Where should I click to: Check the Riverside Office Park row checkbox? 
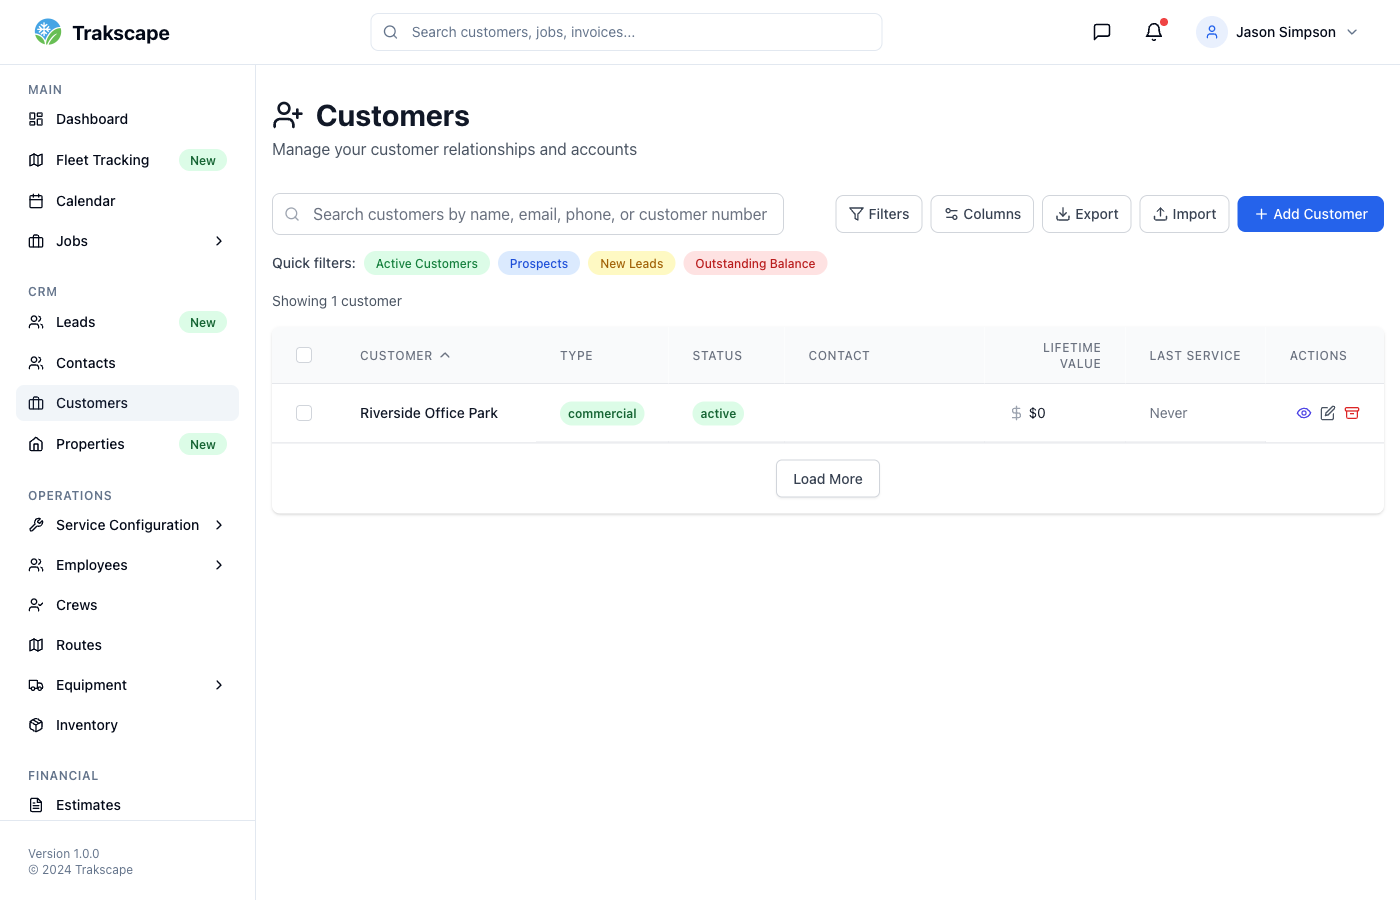pyautogui.click(x=304, y=412)
